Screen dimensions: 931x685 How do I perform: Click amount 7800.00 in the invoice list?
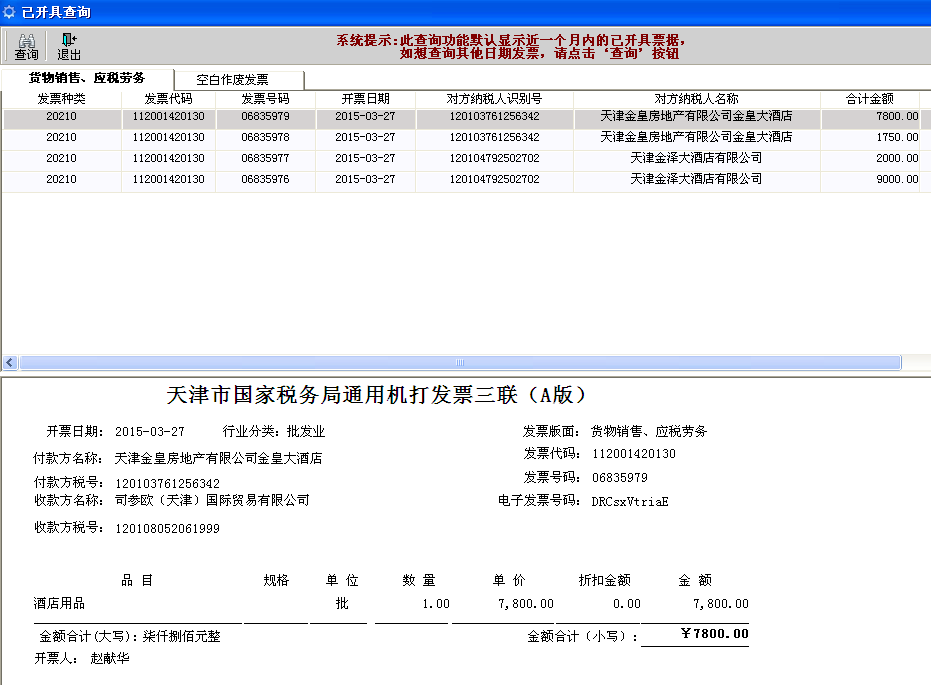pyautogui.click(x=897, y=116)
